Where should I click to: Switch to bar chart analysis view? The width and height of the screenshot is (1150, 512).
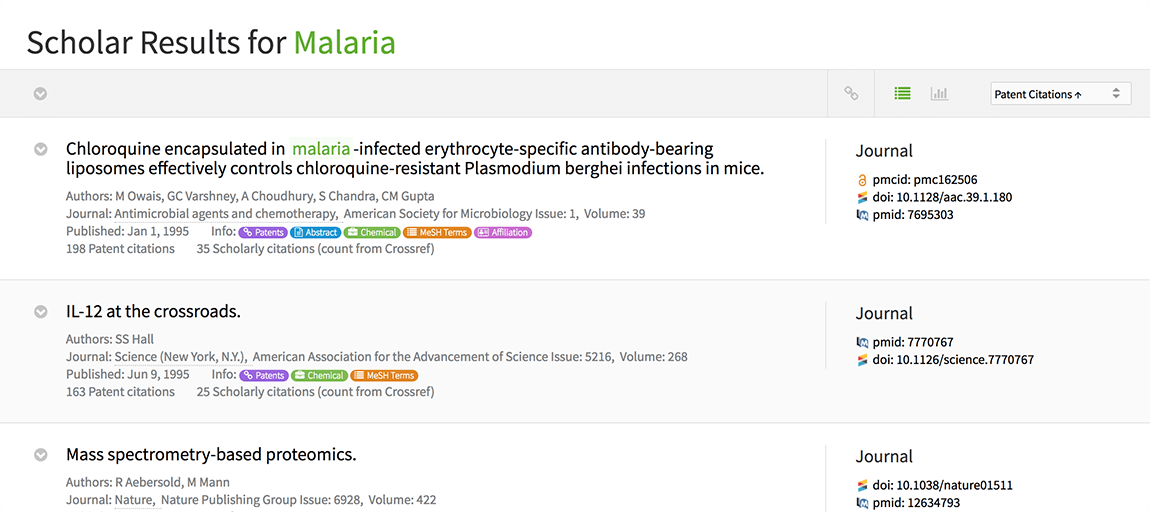tap(939, 94)
